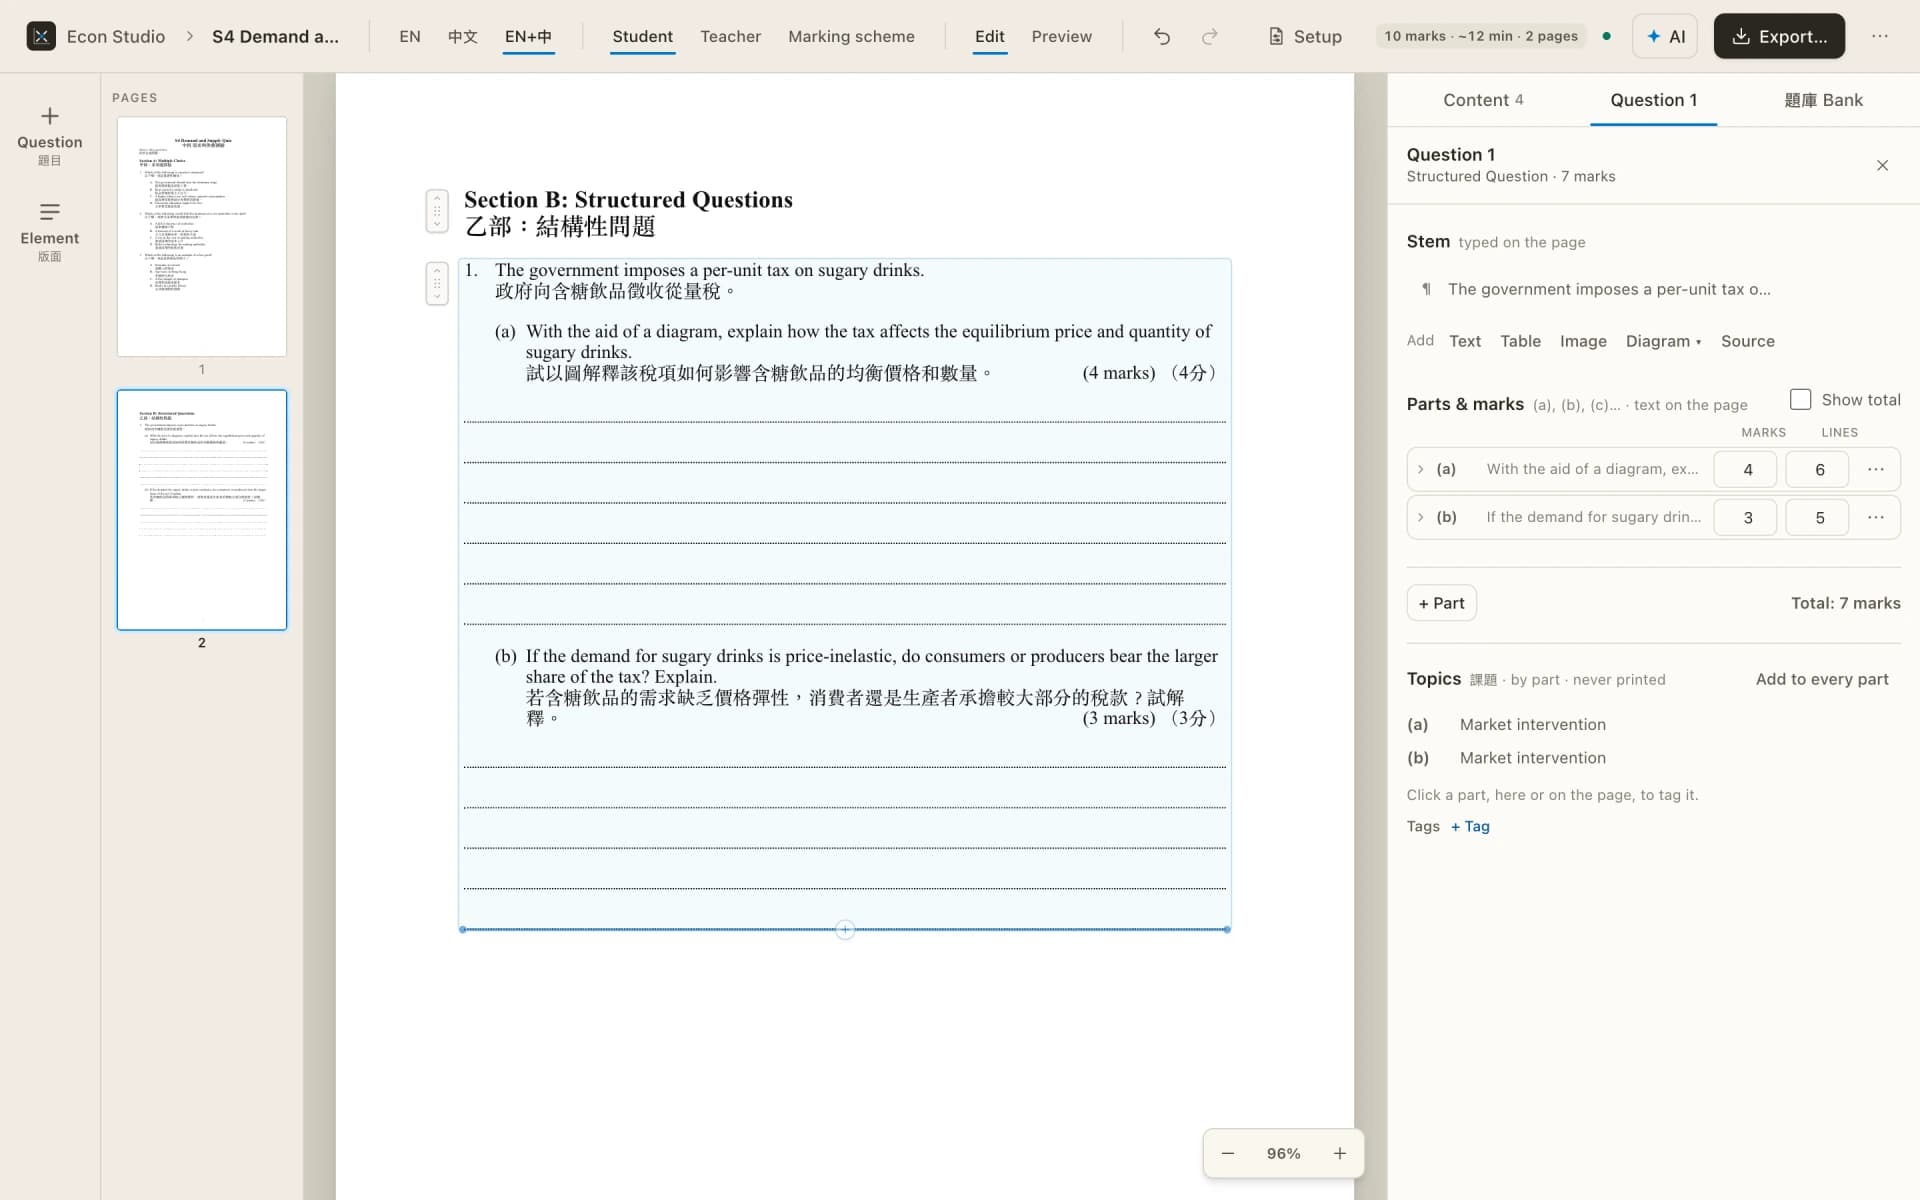The height and width of the screenshot is (1200, 1920).
Task: Expand part (a) row chevron
Action: point(1420,469)
